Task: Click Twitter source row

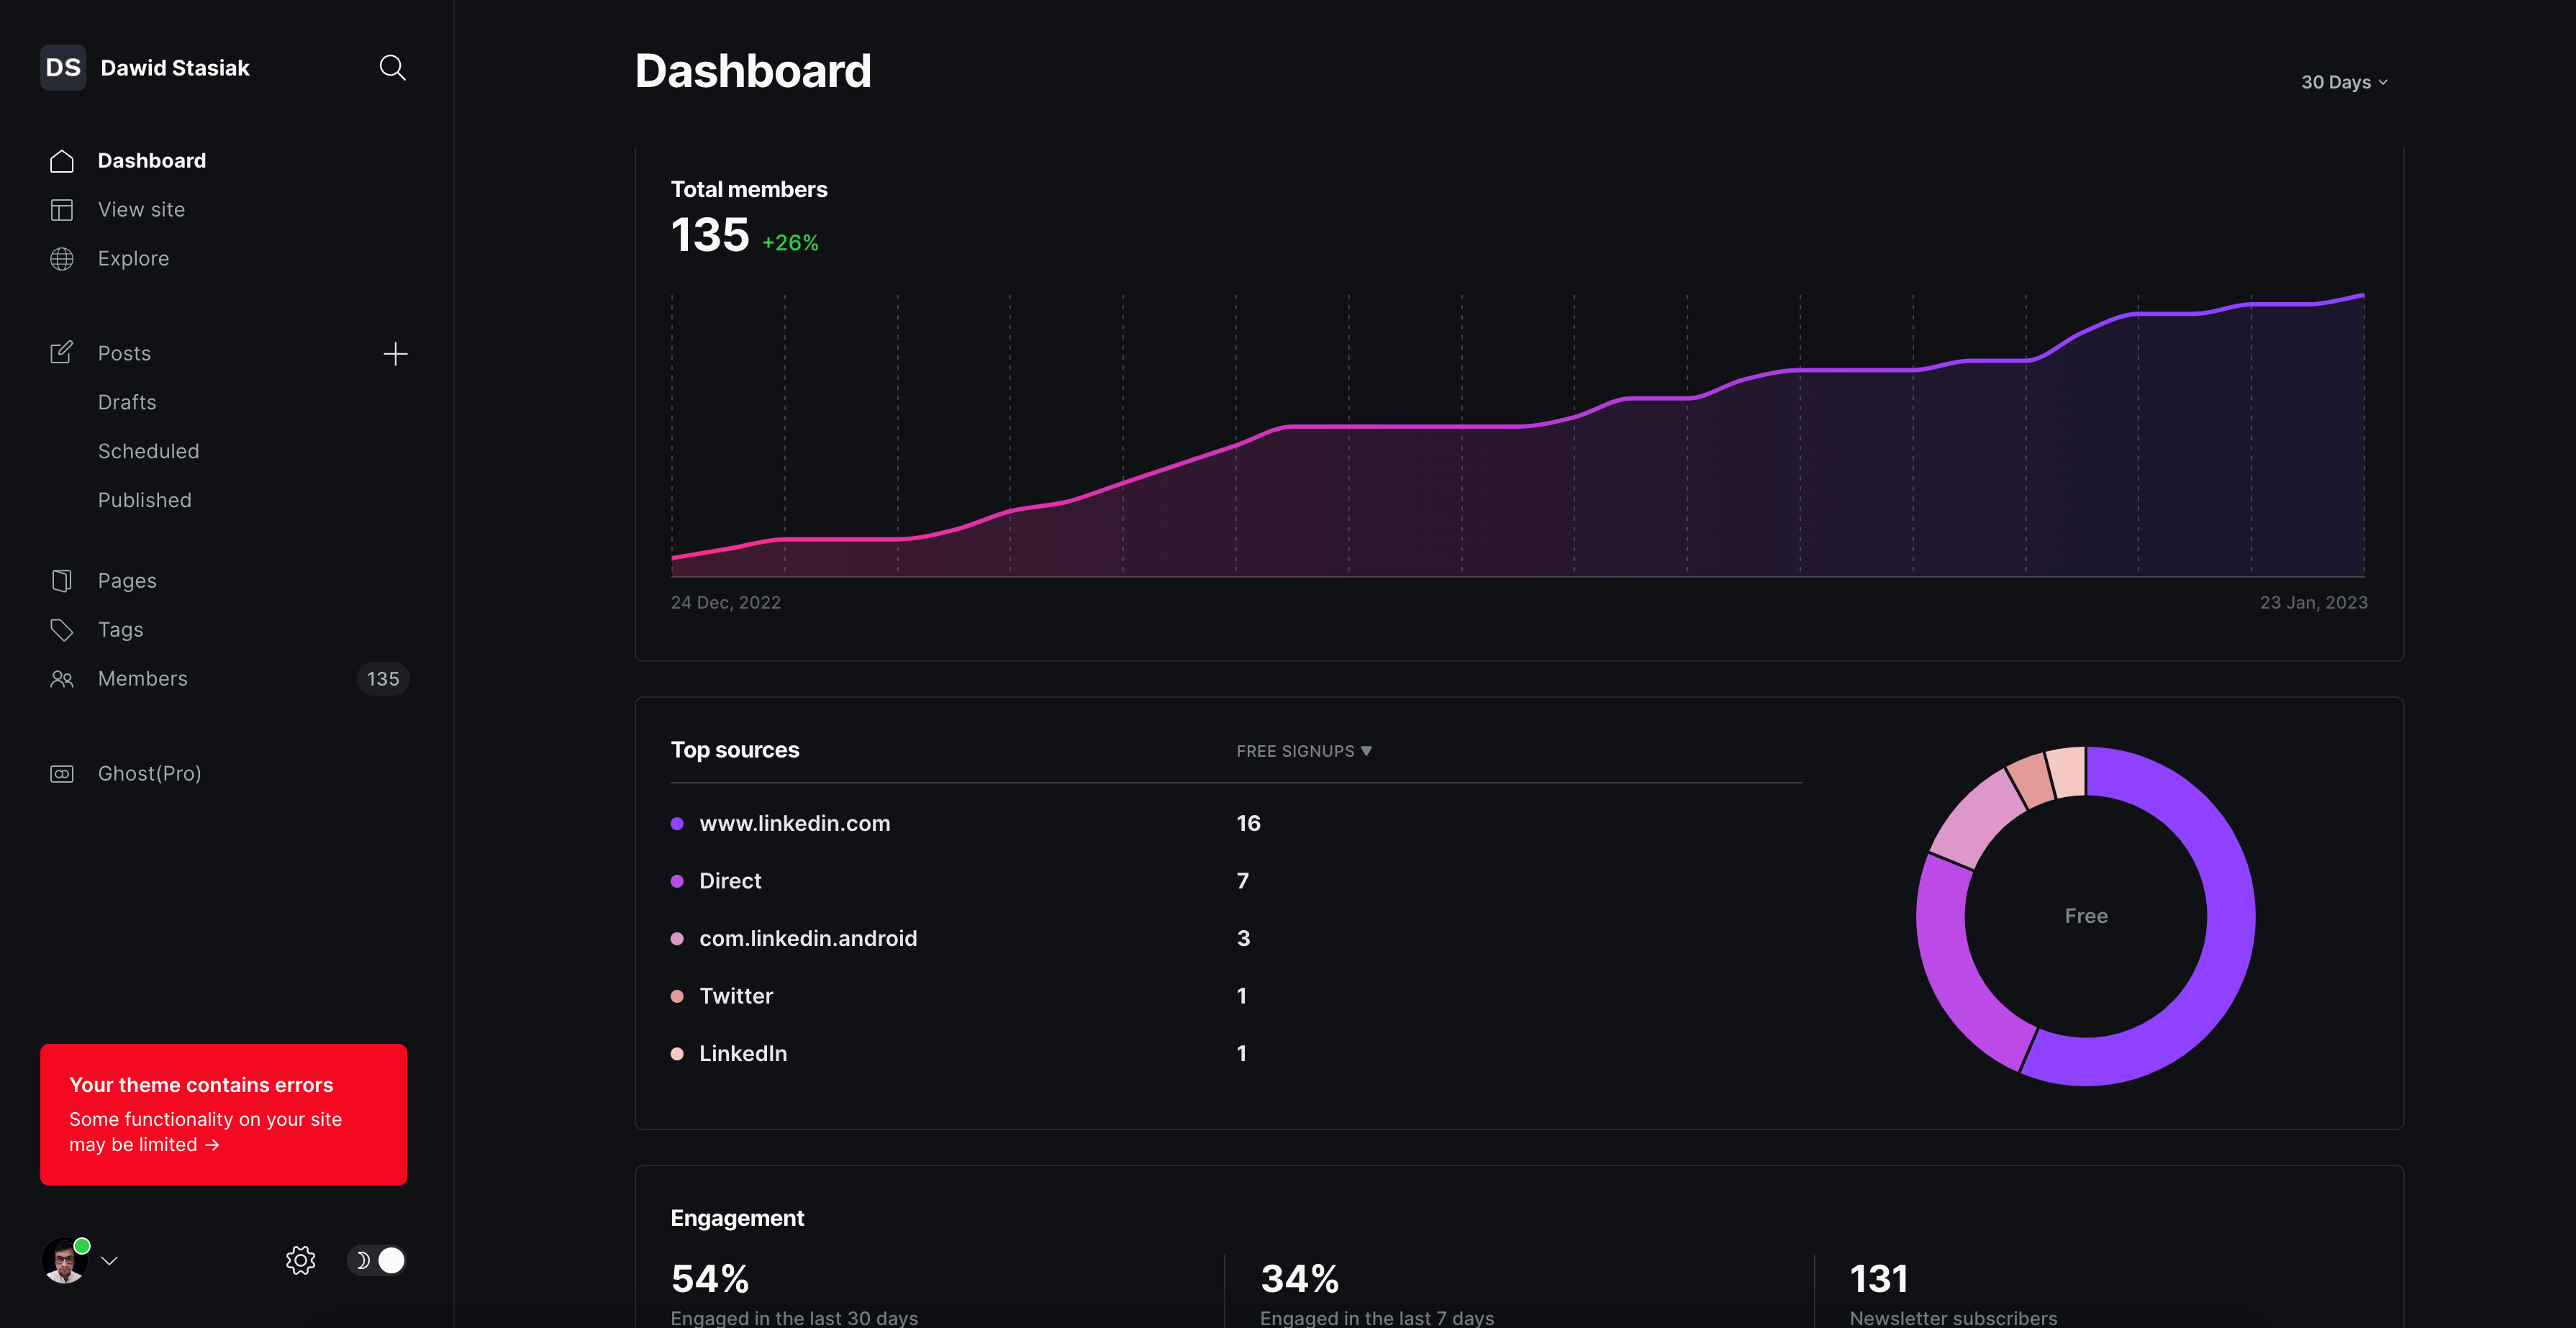Action: coord(1235,996)
